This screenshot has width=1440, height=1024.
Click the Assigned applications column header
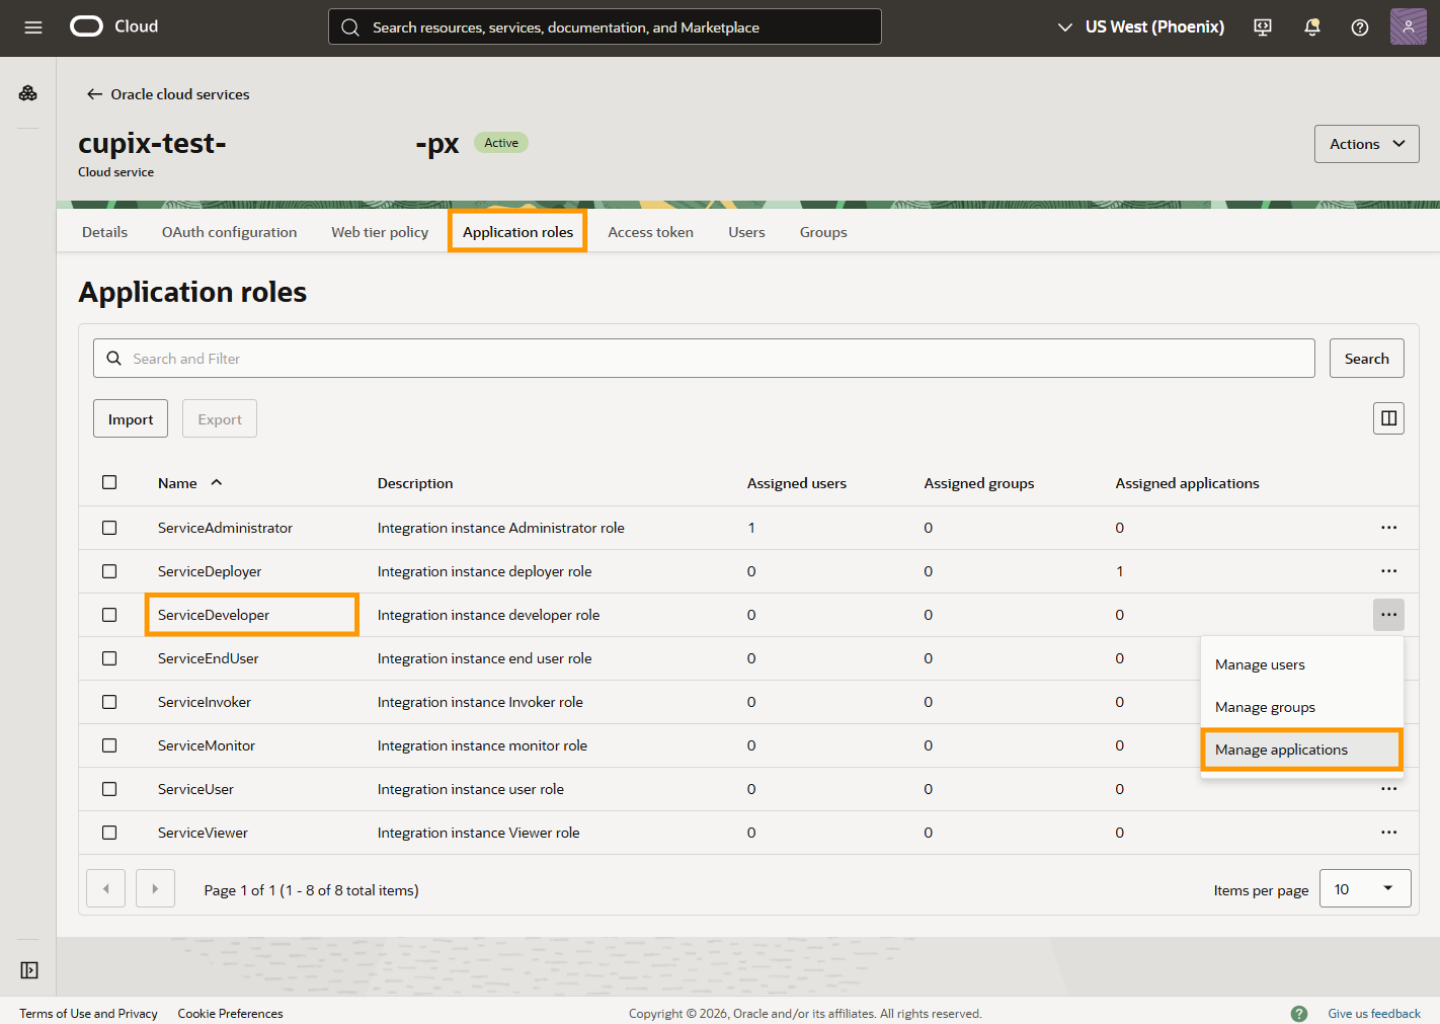click(x=1187, y=483)
